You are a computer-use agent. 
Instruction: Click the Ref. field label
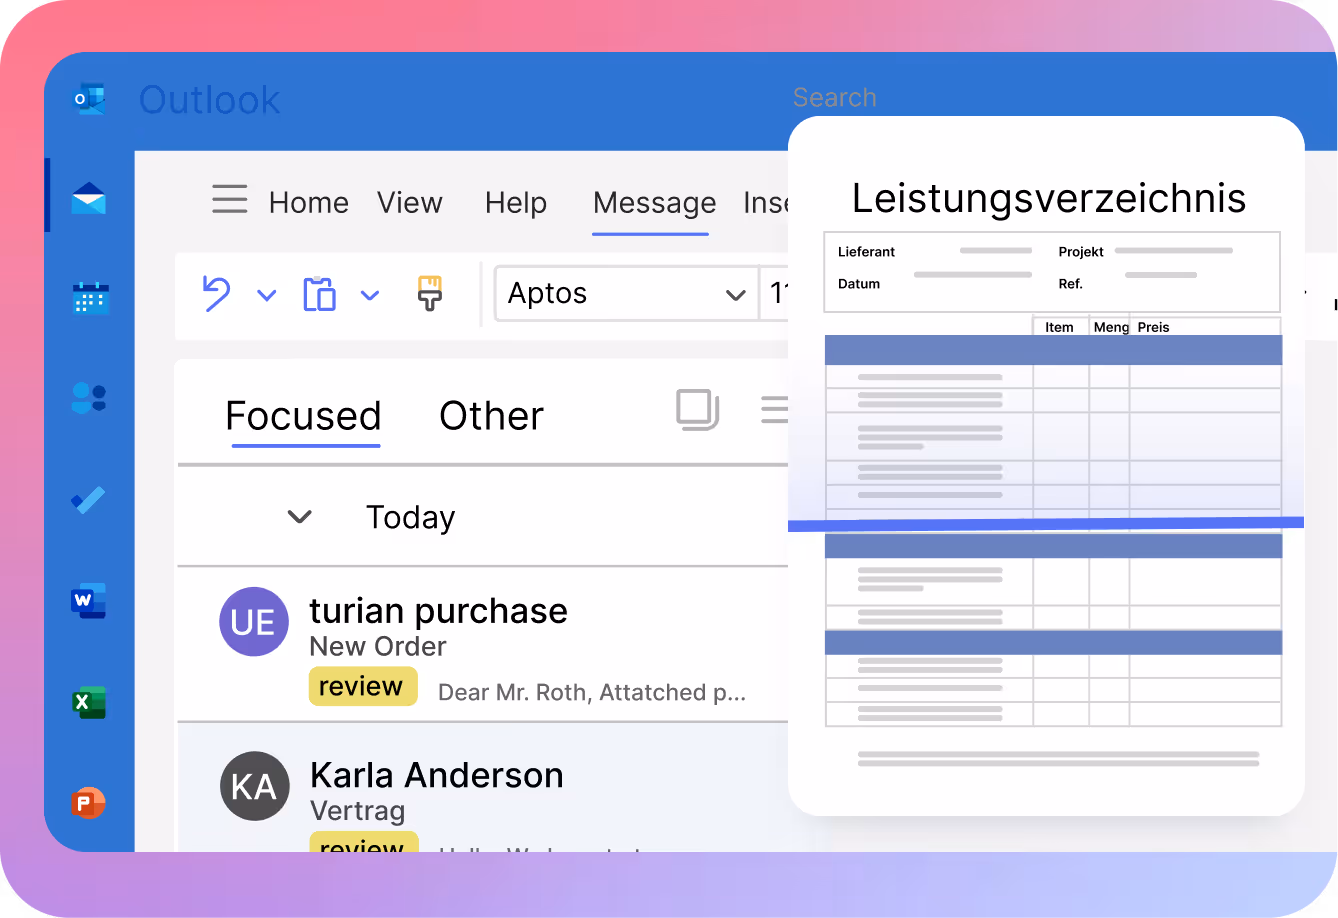coord(1071,284)
